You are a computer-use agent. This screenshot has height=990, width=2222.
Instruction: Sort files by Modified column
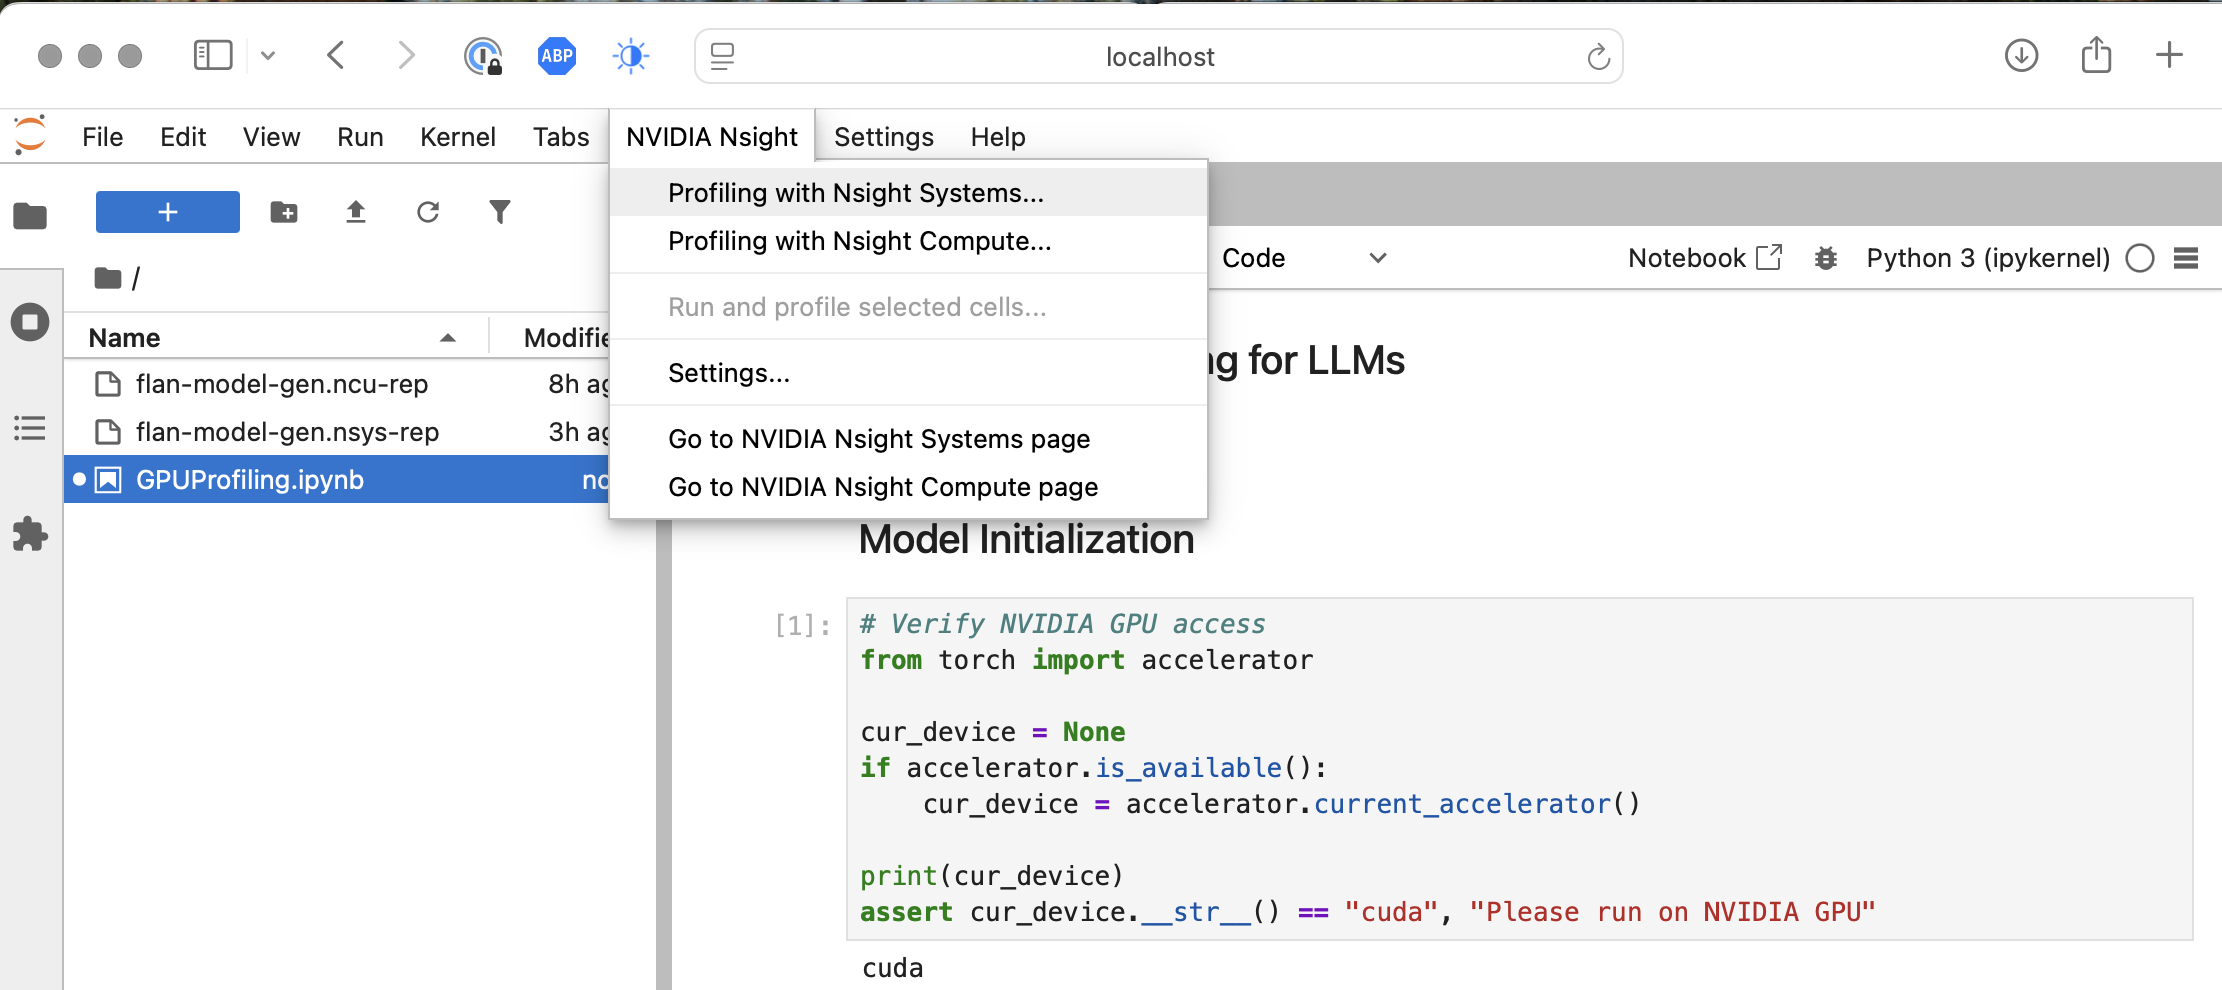pos(565,338)
